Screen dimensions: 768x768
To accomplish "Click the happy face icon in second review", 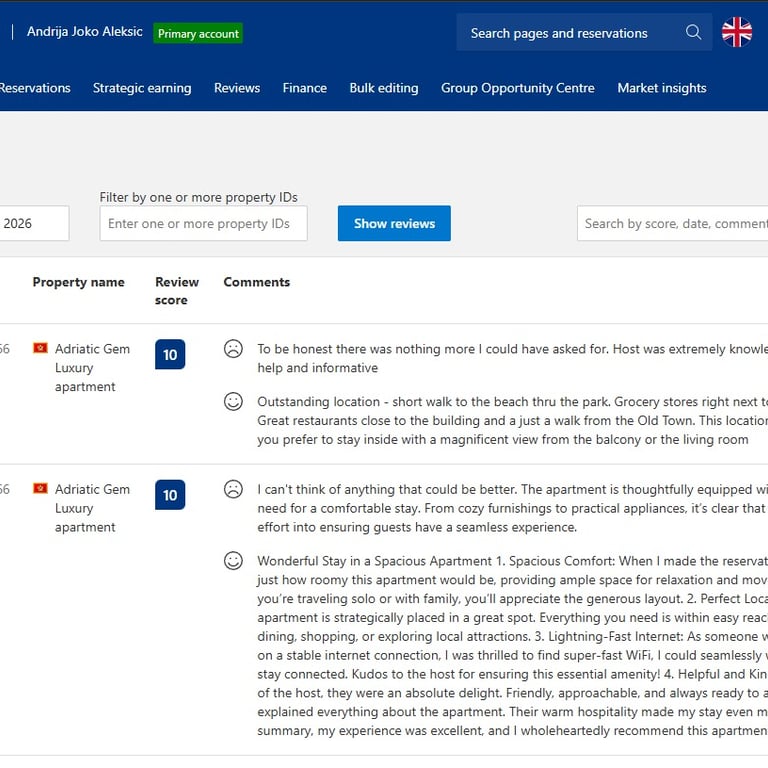I will point(233,561).
